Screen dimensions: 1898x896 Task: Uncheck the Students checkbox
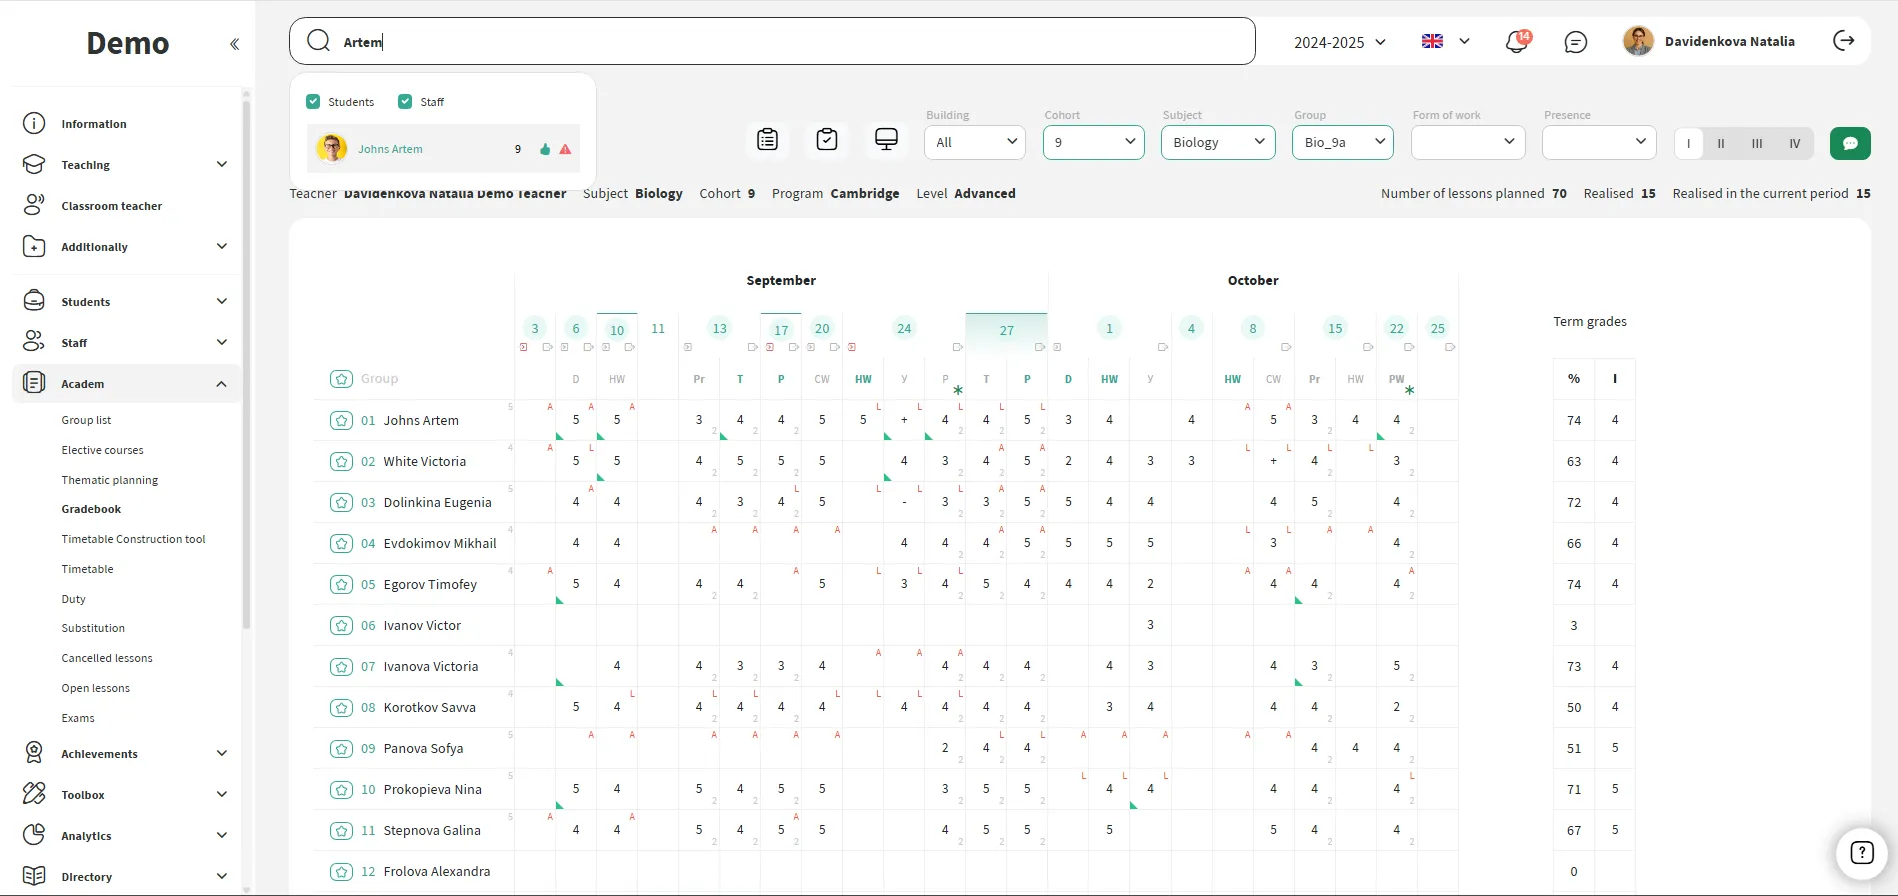313,102
